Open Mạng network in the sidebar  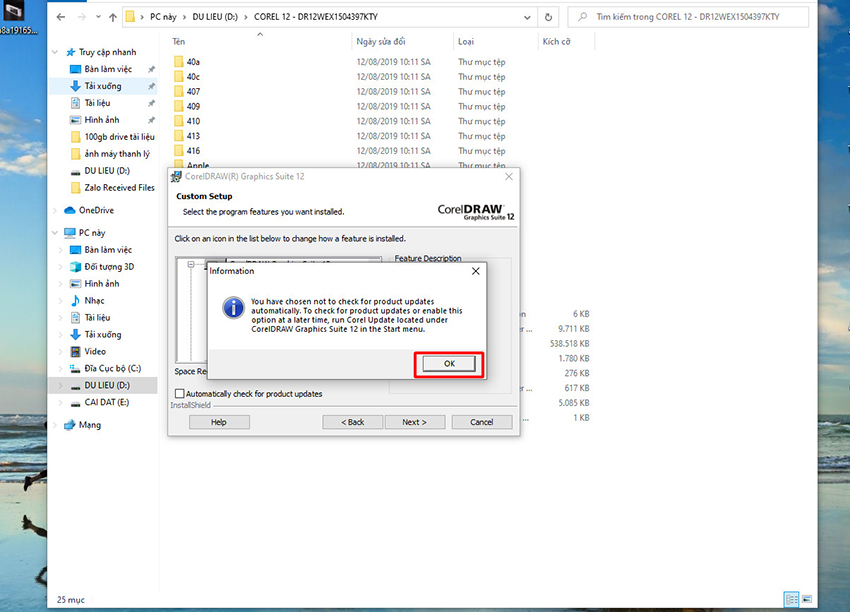click(x=89, y=425)
